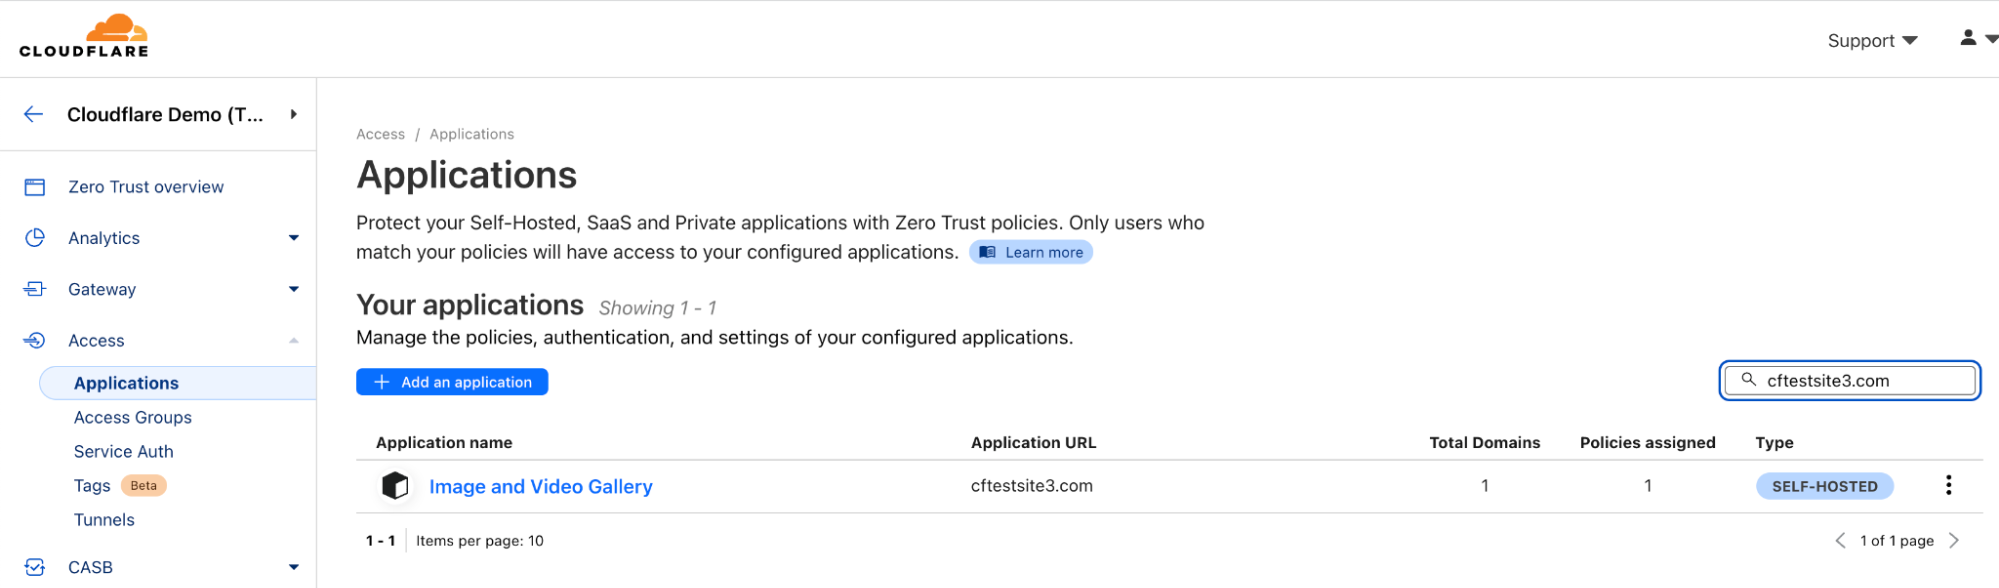The image size is (1999, 588).
Task: Click the application search field
Action: pos(1860,381)
